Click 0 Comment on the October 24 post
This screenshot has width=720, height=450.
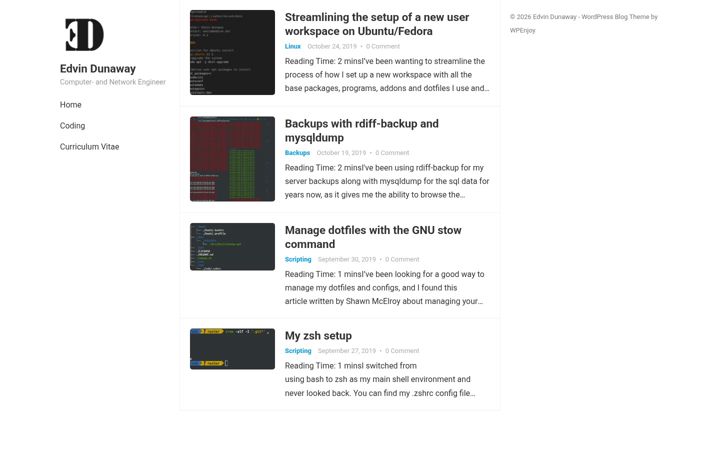tap(383, 46)
